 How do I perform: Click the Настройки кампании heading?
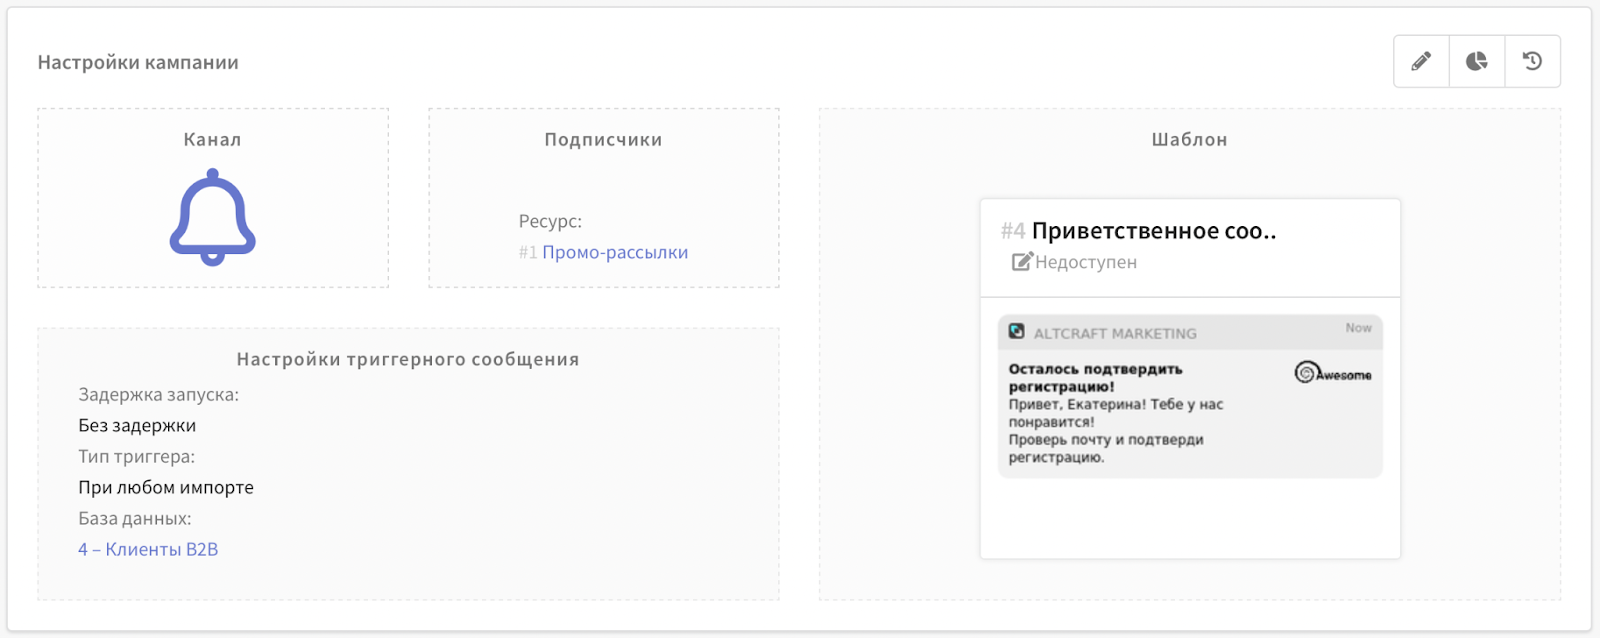pos(138,62)
